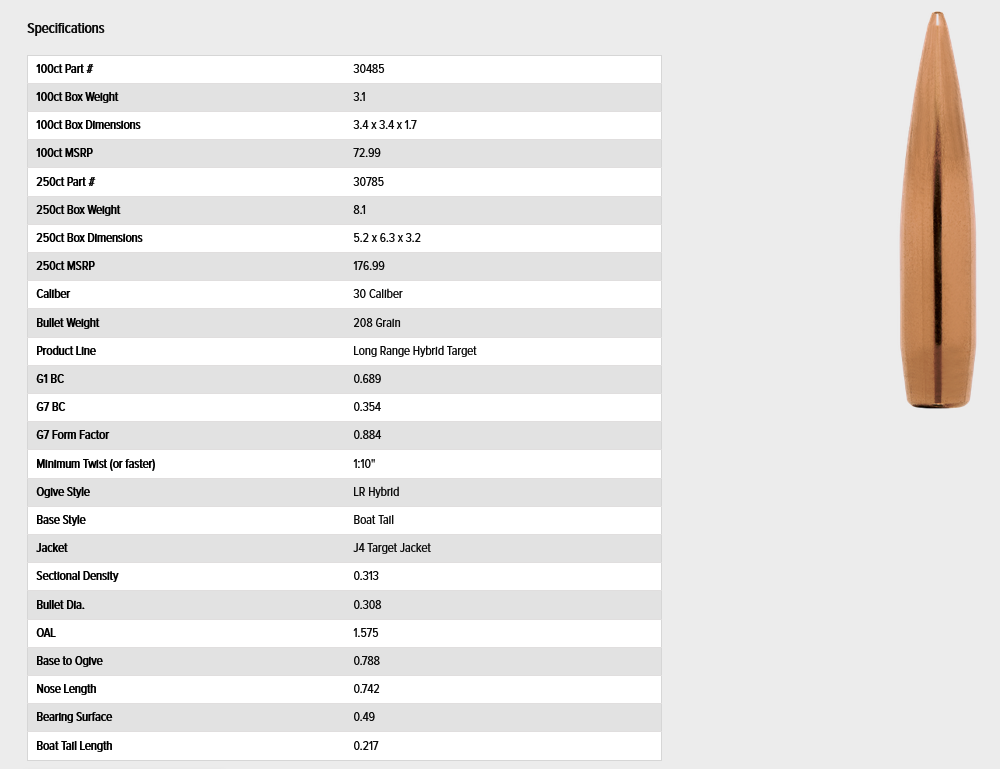Click the 100ct MSRP value 72.99
Screen dimensions: 1000x769
pos(367,153)
